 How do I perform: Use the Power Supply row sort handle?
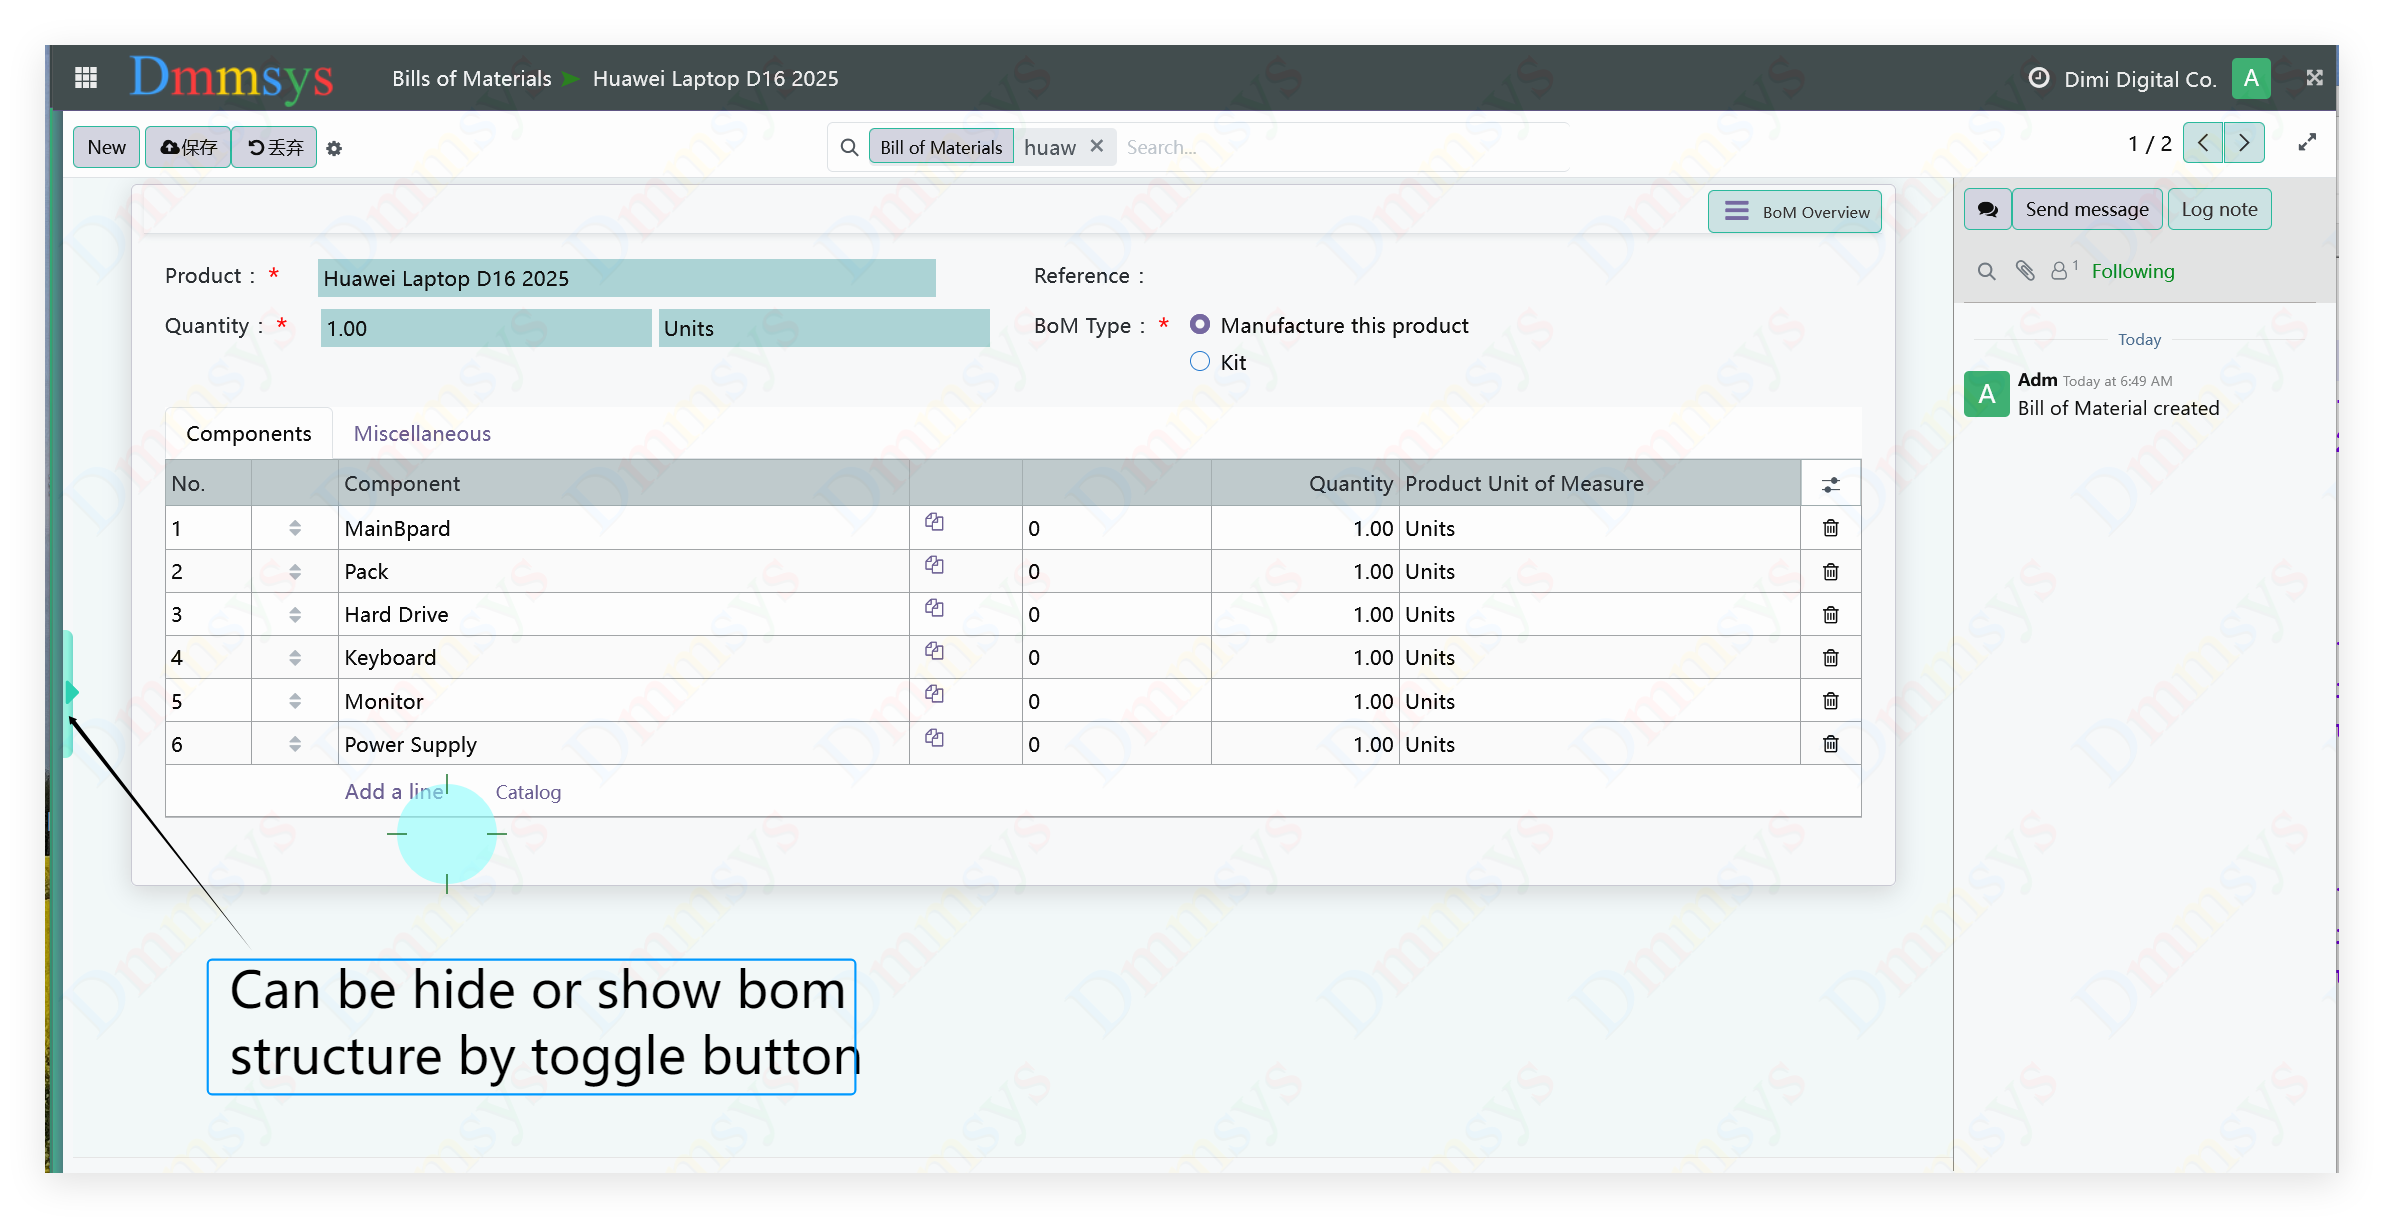coord(294,744)
